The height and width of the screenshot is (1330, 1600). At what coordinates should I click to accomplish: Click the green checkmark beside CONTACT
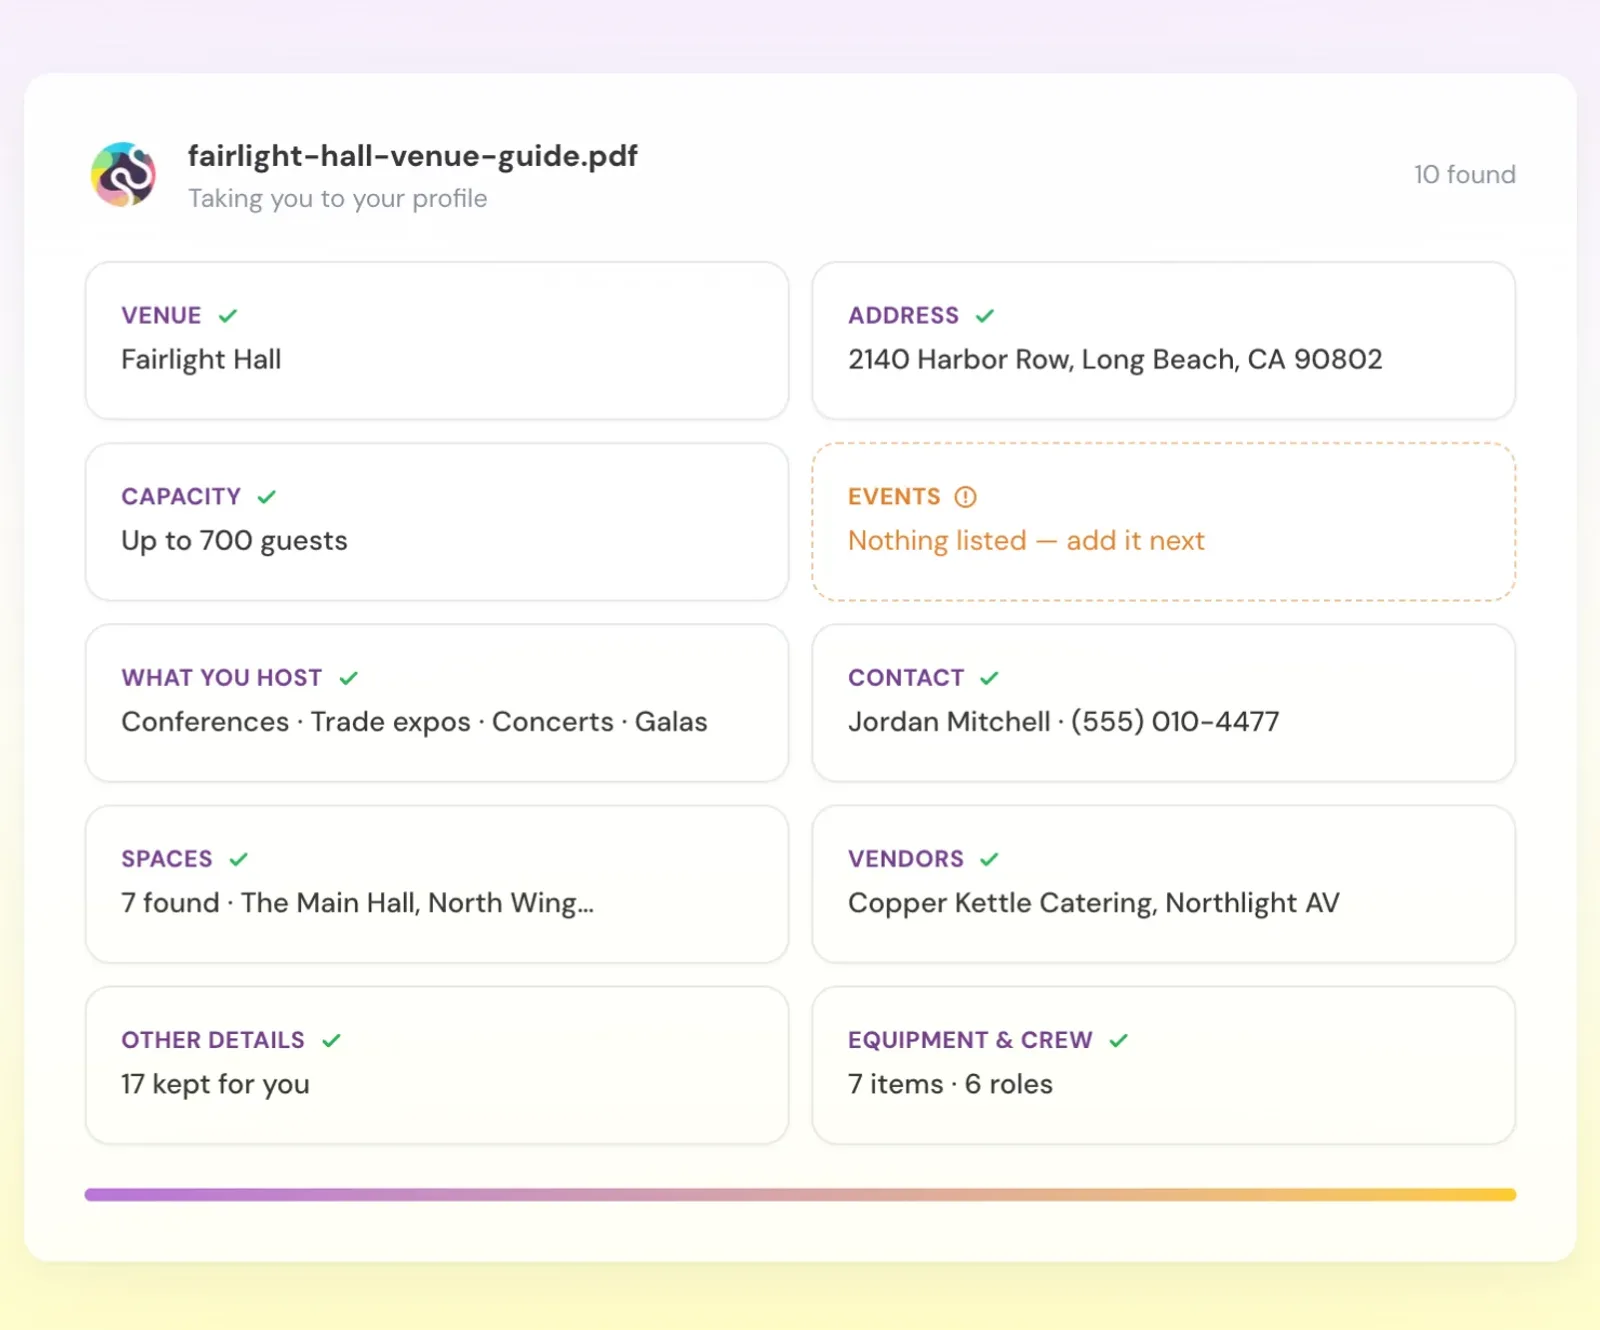[x=989, y=678]
